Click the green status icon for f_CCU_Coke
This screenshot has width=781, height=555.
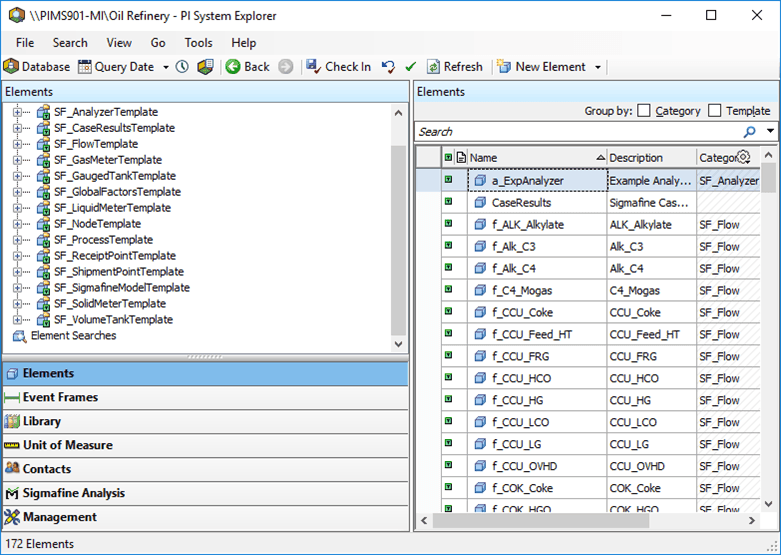coord(448,311)
